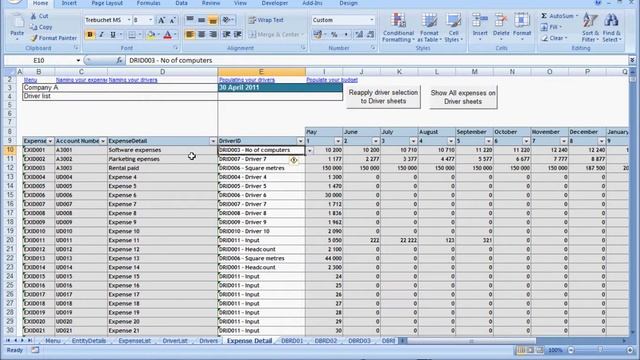
Task: Switch to the Data tab
Action: (x=181, y=3)
